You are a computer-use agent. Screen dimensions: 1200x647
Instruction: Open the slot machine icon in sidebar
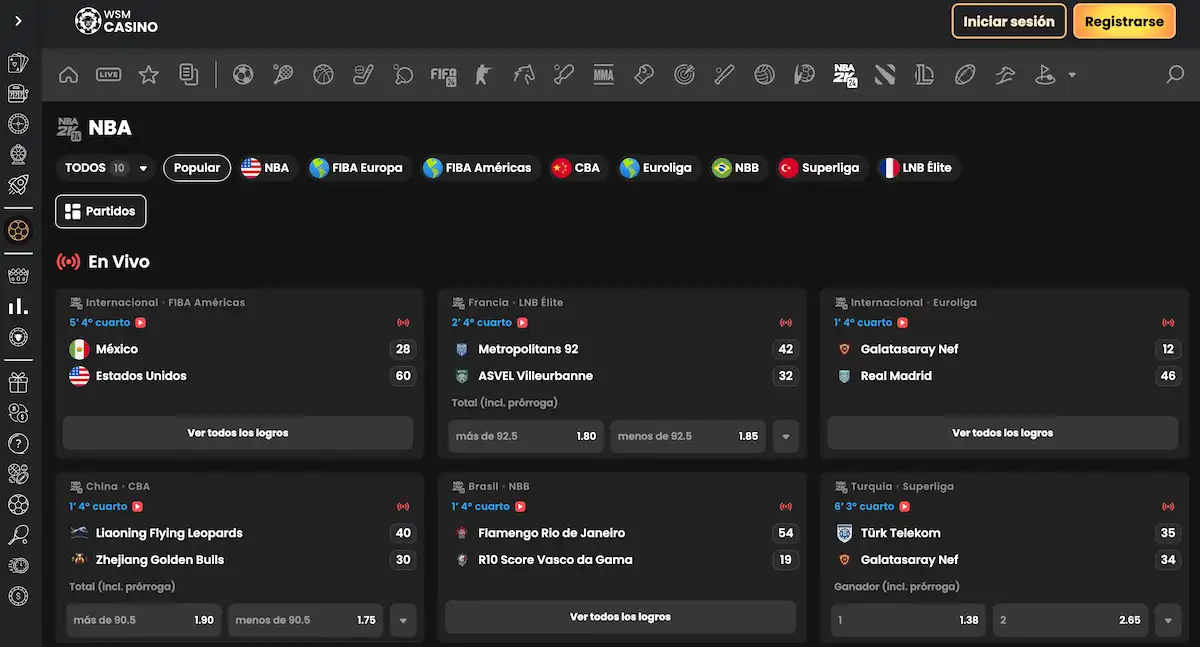18,94
